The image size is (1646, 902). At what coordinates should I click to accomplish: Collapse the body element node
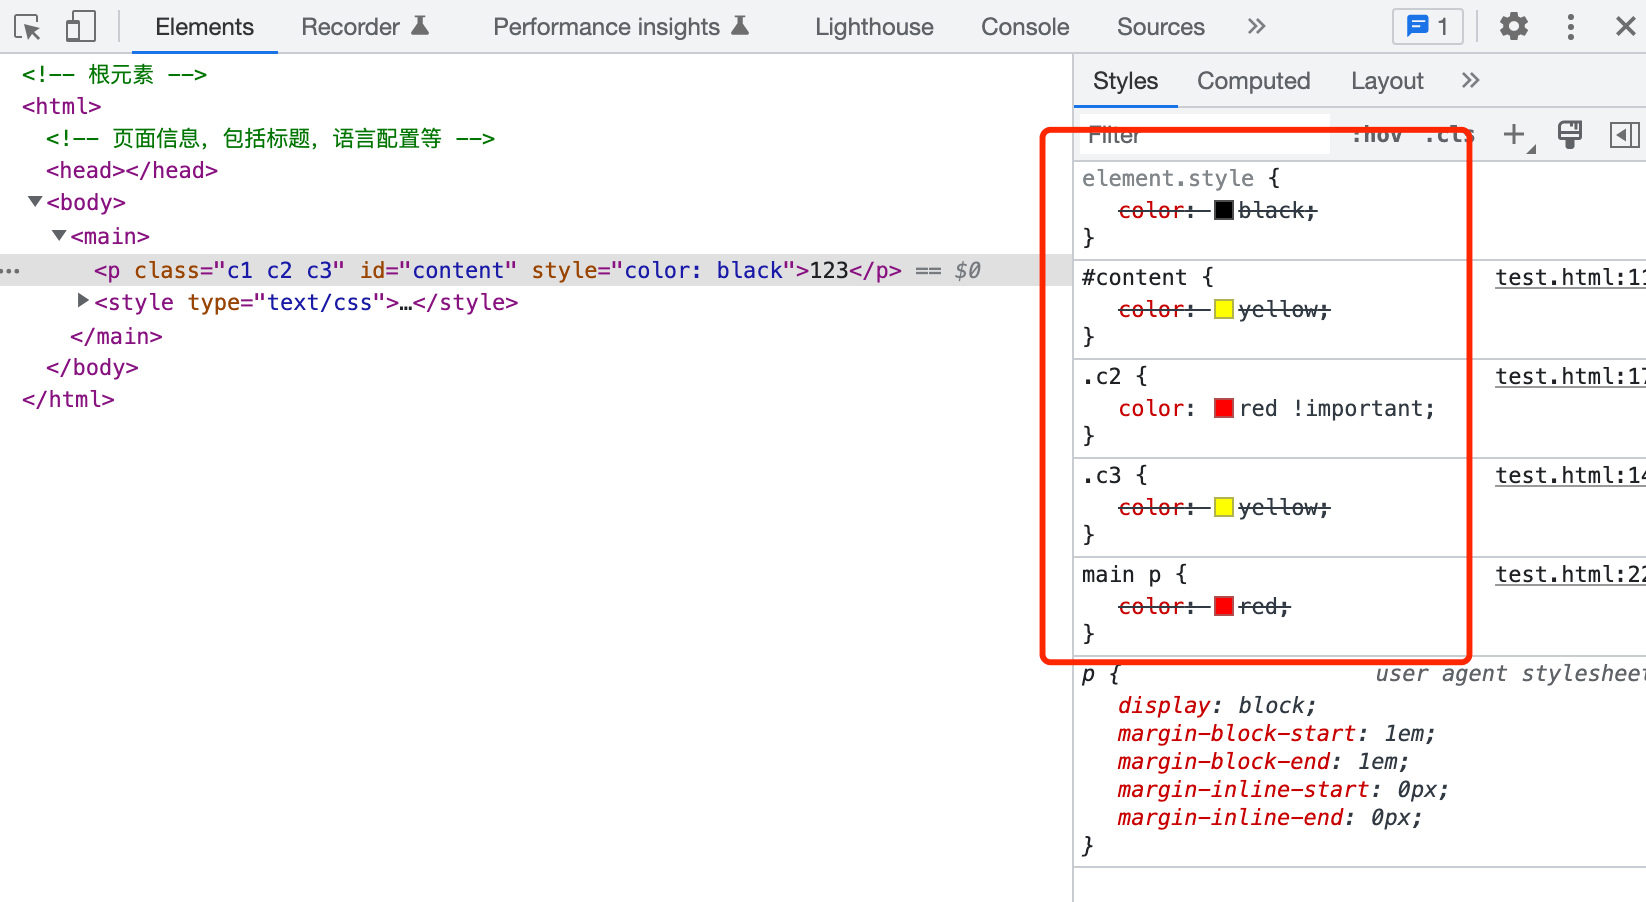click(35, 202)
